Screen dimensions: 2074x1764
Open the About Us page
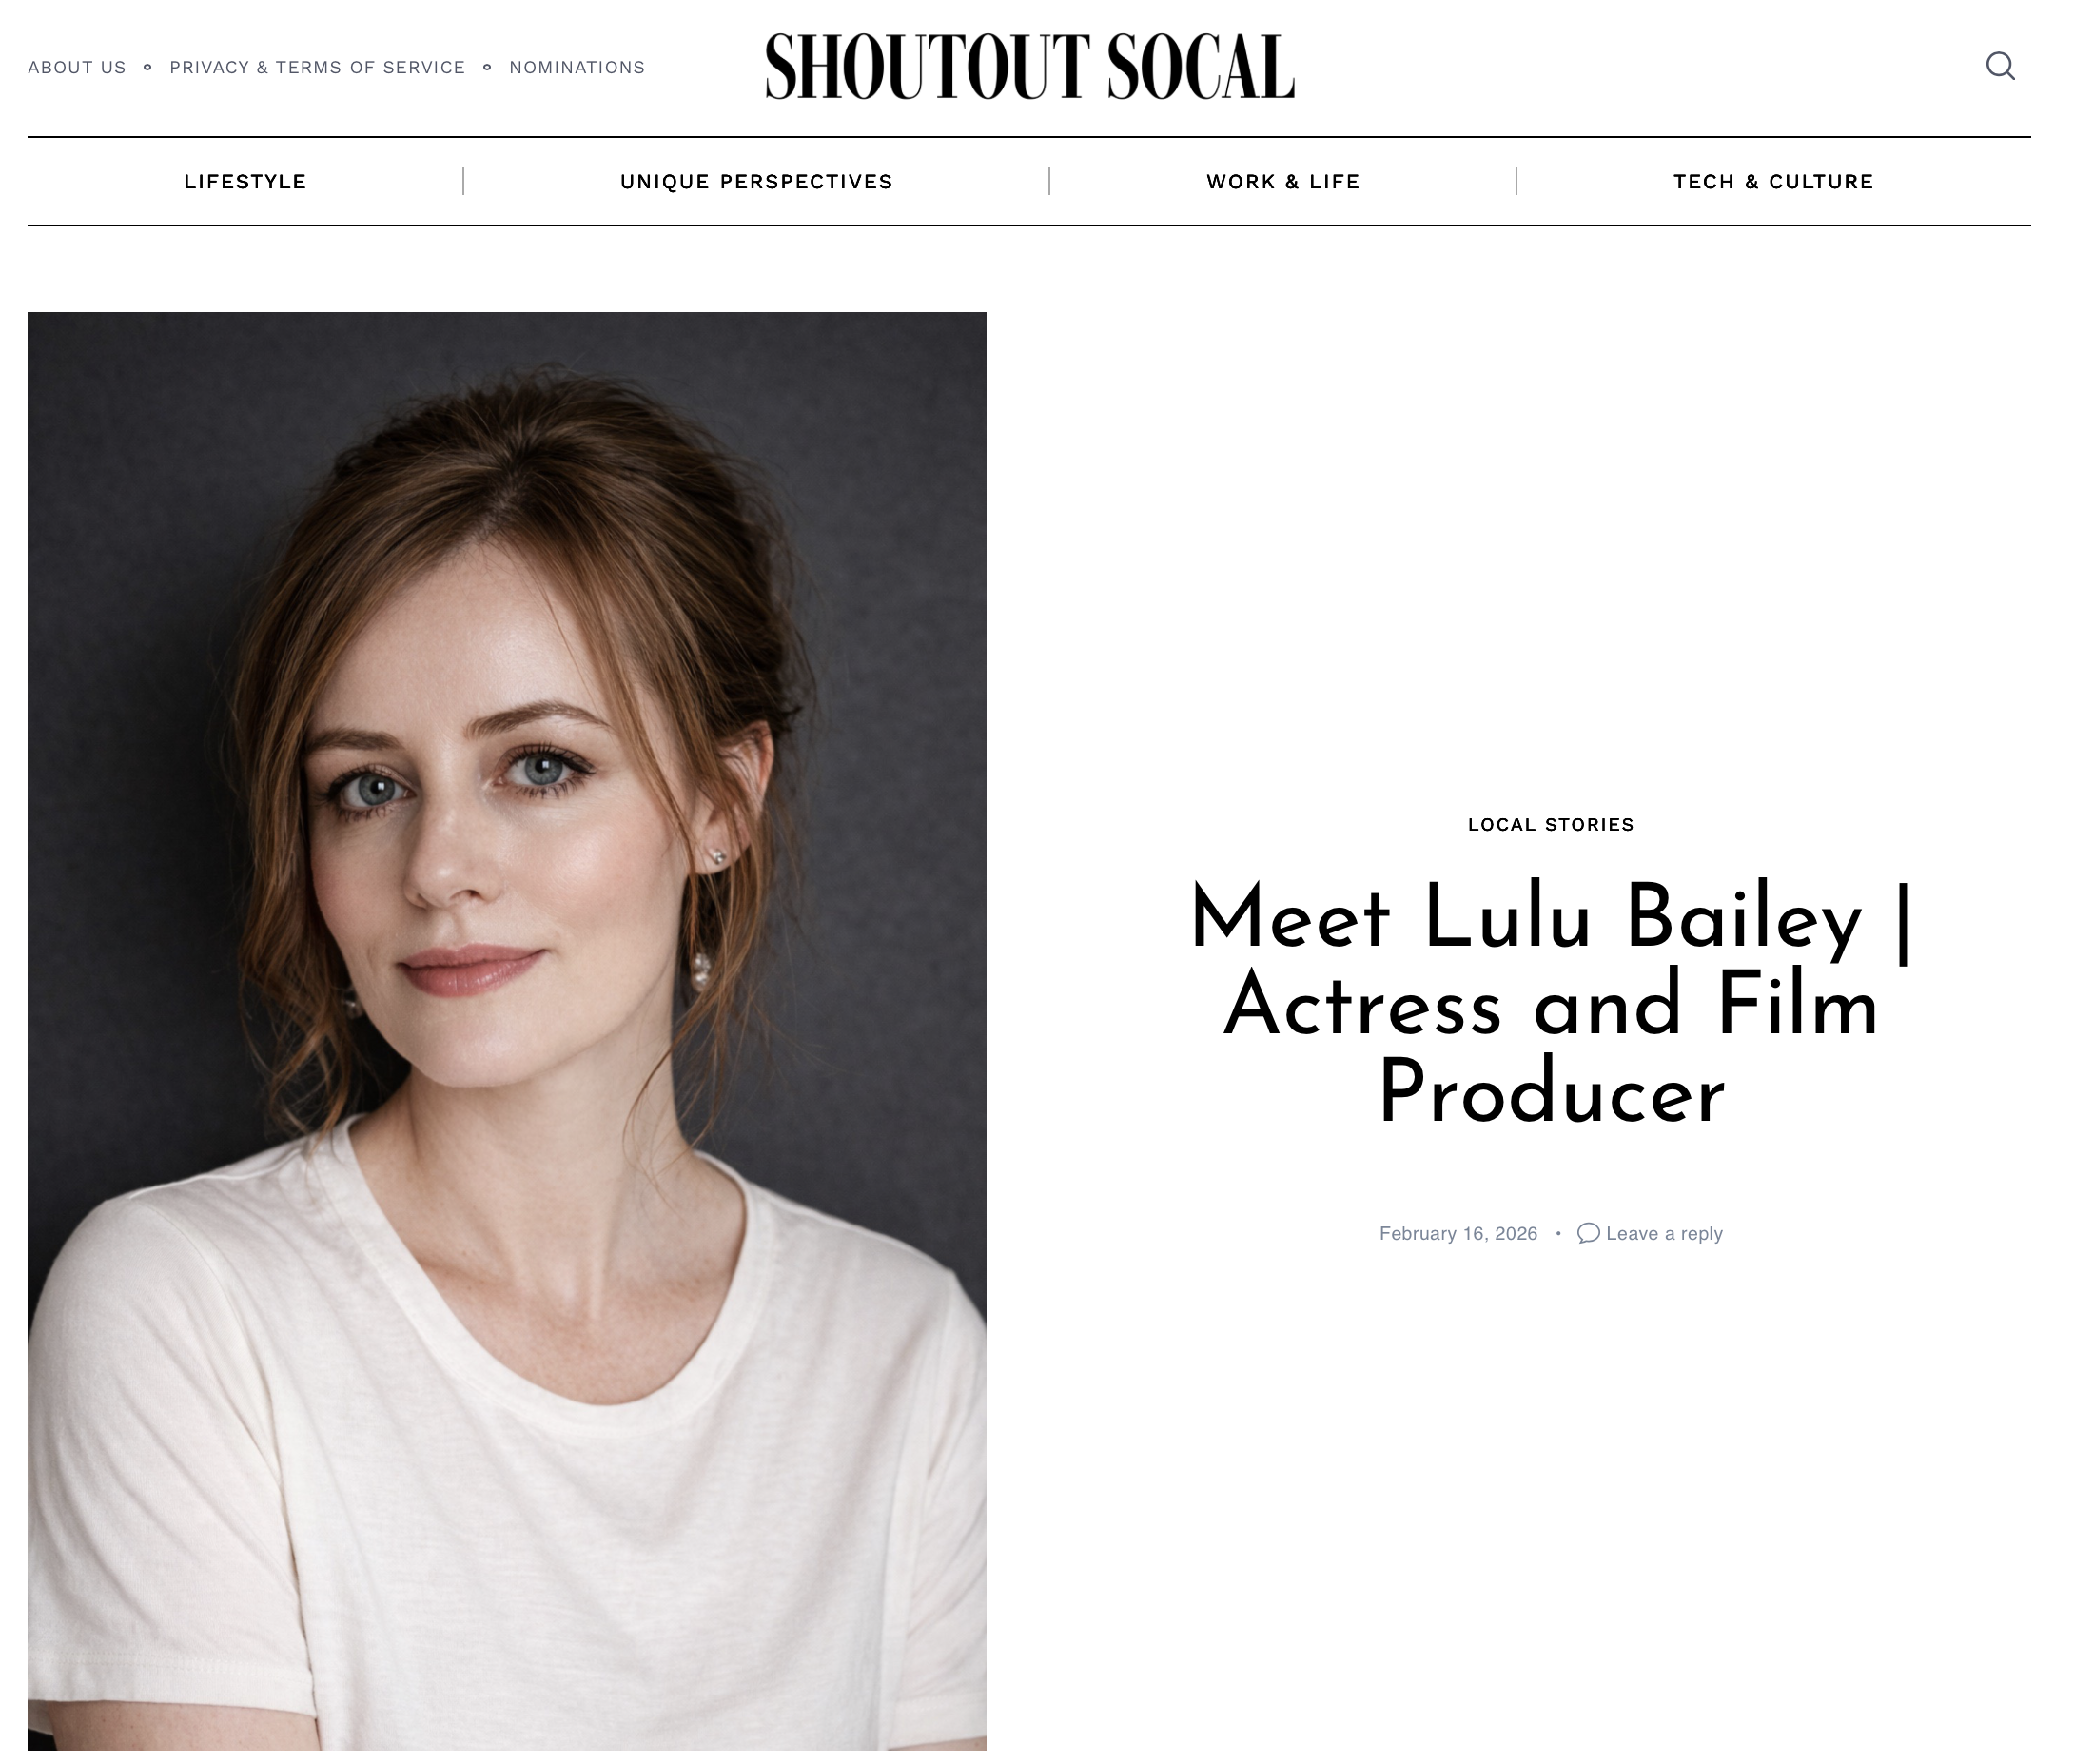pyautogui.click(x=77, y=67)
